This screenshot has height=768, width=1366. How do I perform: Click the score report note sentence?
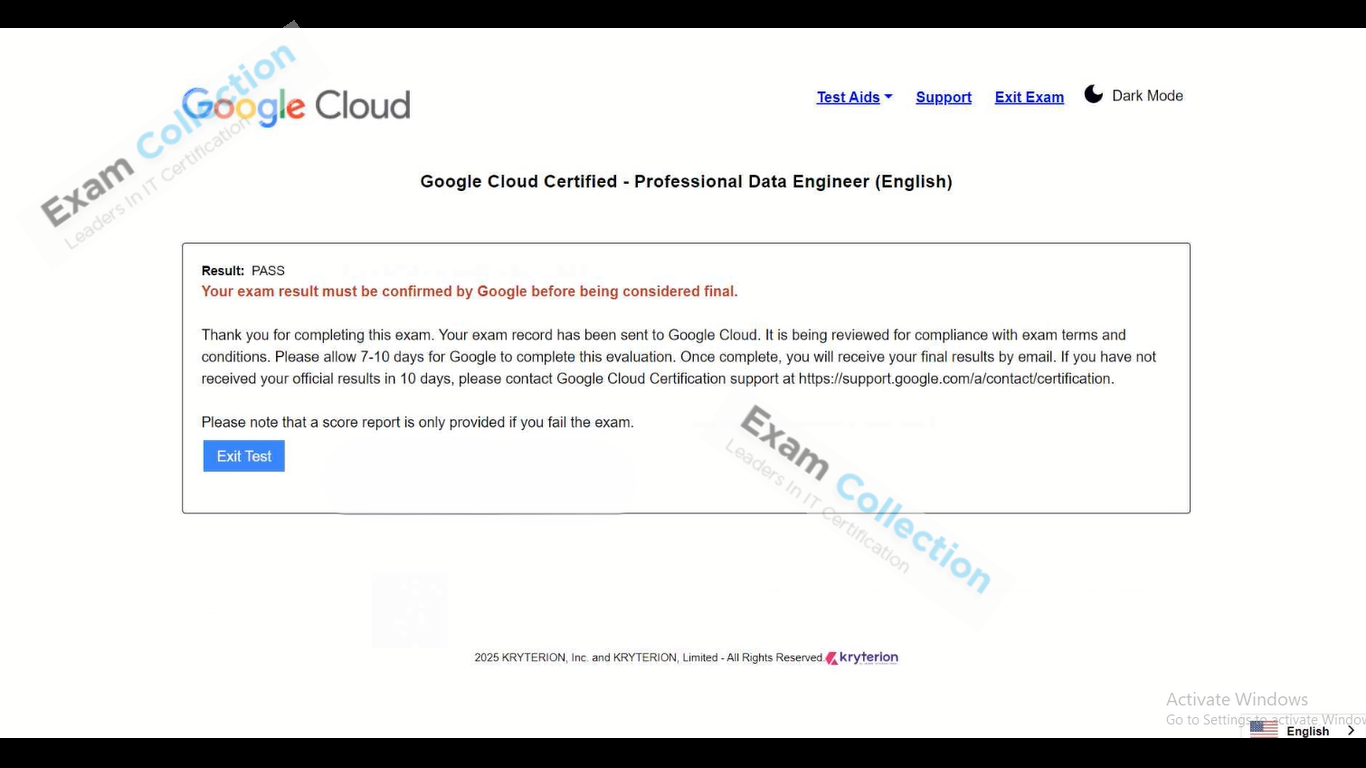tap(417, 423)
